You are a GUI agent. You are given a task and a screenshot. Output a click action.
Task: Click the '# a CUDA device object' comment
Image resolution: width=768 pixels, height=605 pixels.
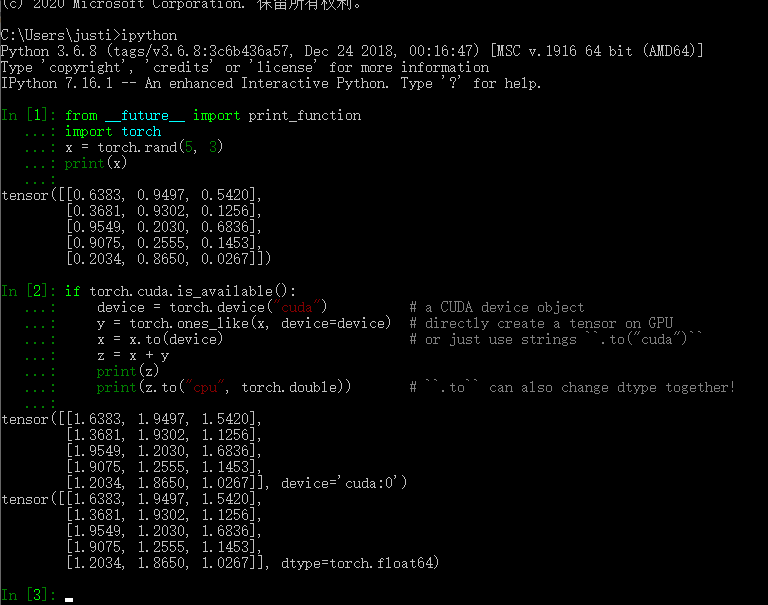497,307
